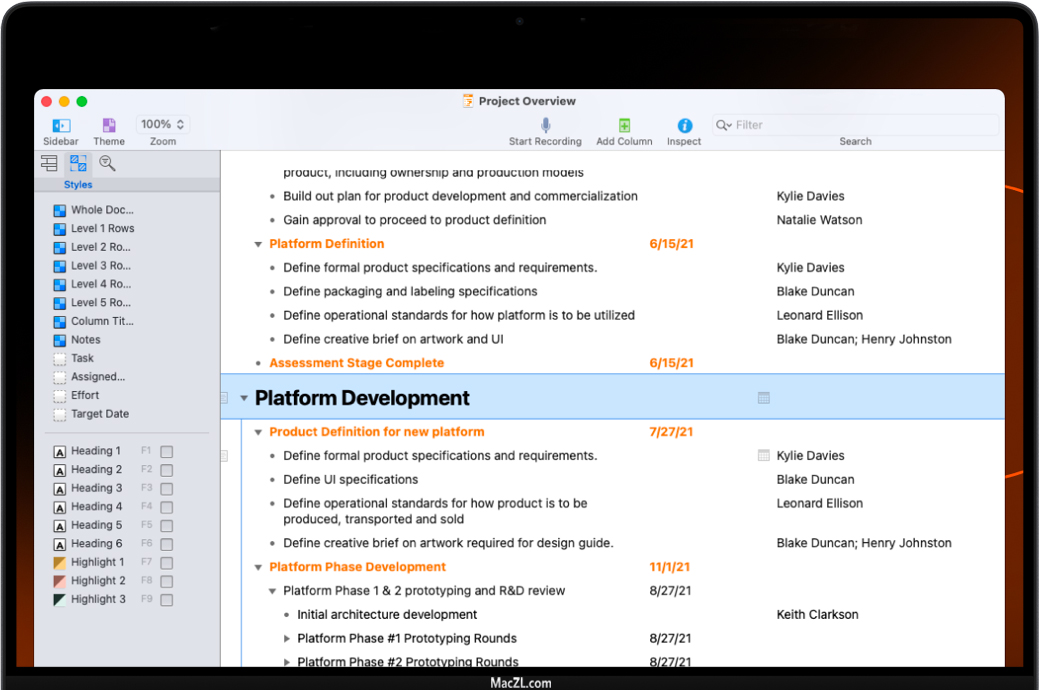
Task: Switch to the outline contents sidebar tab
Action: 49,164
